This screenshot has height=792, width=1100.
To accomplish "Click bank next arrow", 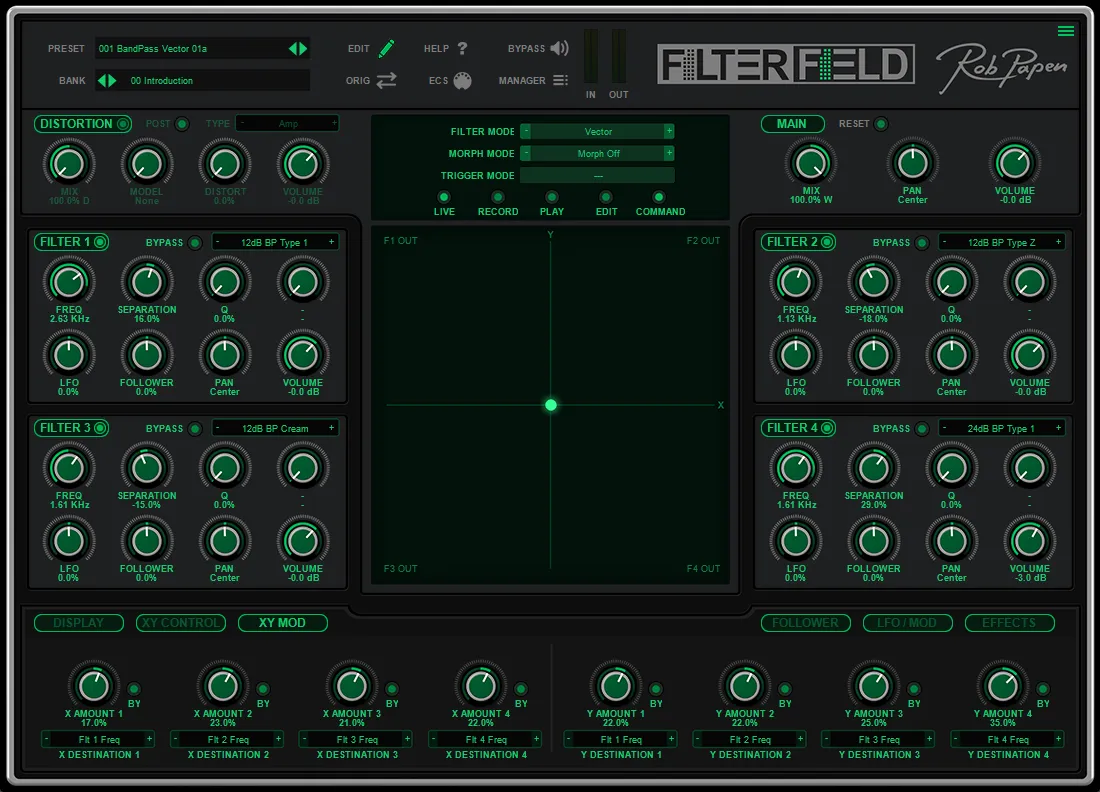I will (x=112, y=81).
